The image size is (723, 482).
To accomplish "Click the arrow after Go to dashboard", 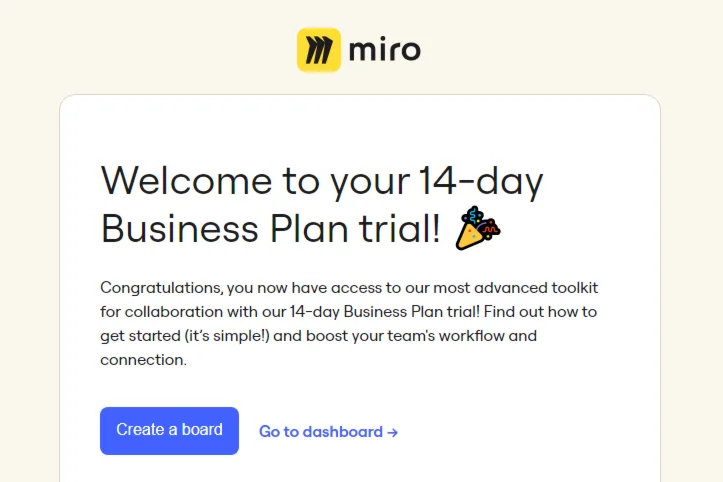I will pos(393,432).
